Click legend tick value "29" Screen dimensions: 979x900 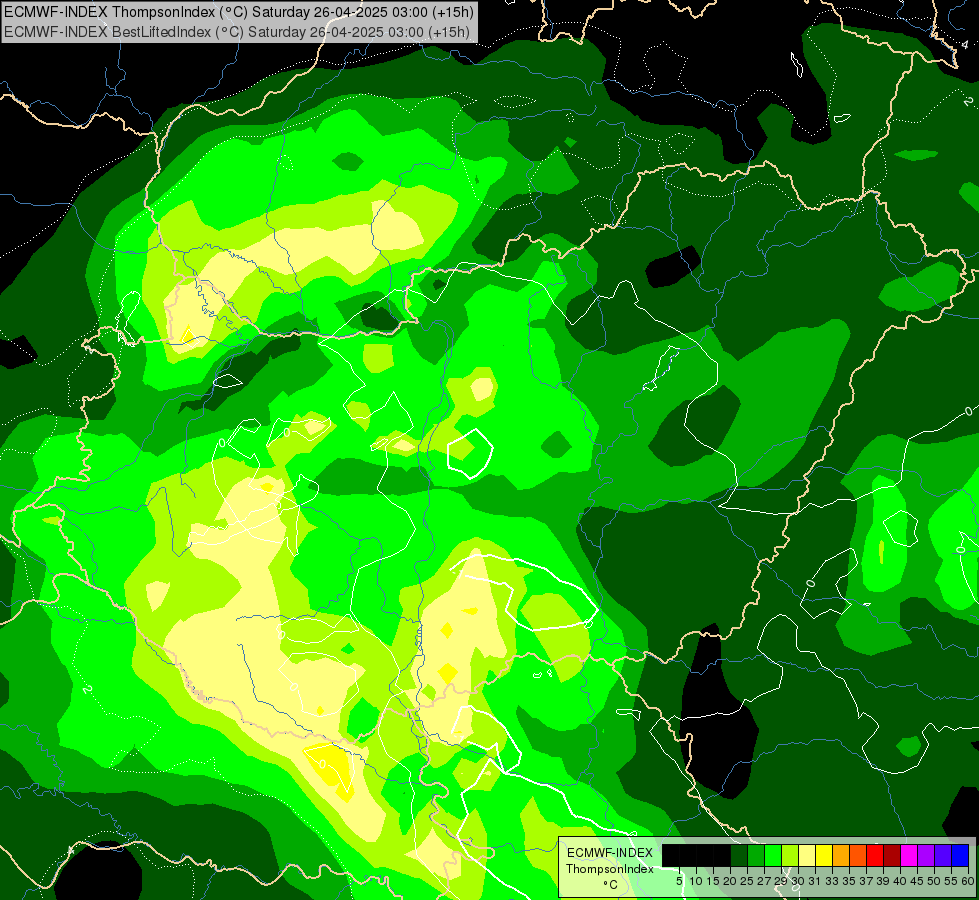pos(780,881)
